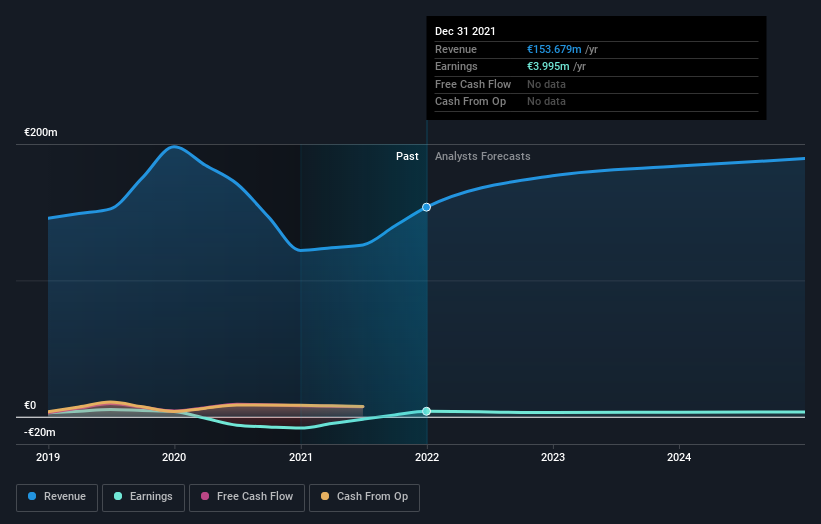Click the -€20m y-axis label
This screenshot has height=524, width=821.
pyautogui.click(x=40, y=432)
